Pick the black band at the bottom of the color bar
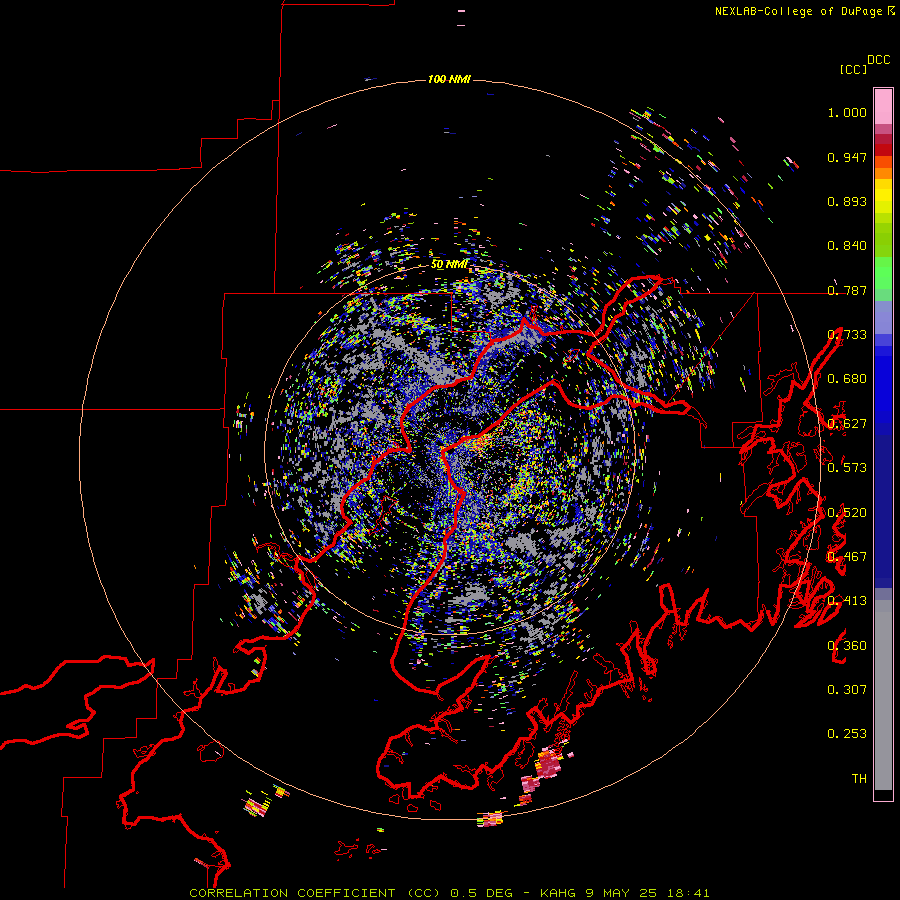This screenshot has width=900, height=900. pos(883,795)
